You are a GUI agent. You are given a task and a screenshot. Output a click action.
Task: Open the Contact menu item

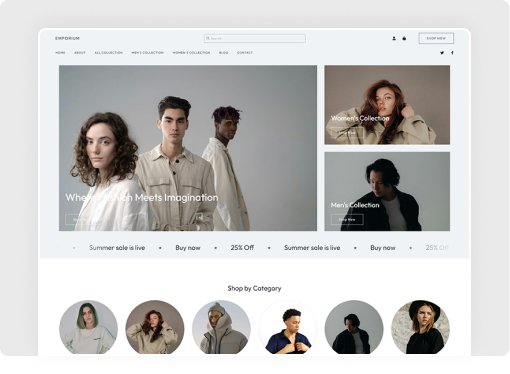point(245,53)
